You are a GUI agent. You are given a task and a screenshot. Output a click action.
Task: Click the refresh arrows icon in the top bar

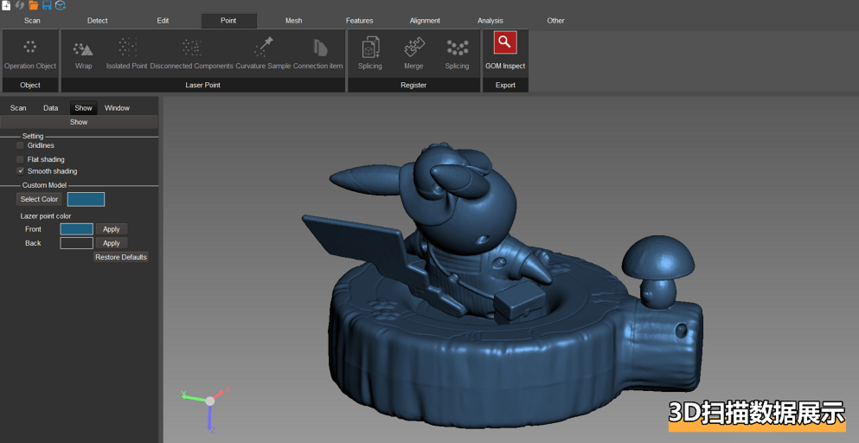20,5
